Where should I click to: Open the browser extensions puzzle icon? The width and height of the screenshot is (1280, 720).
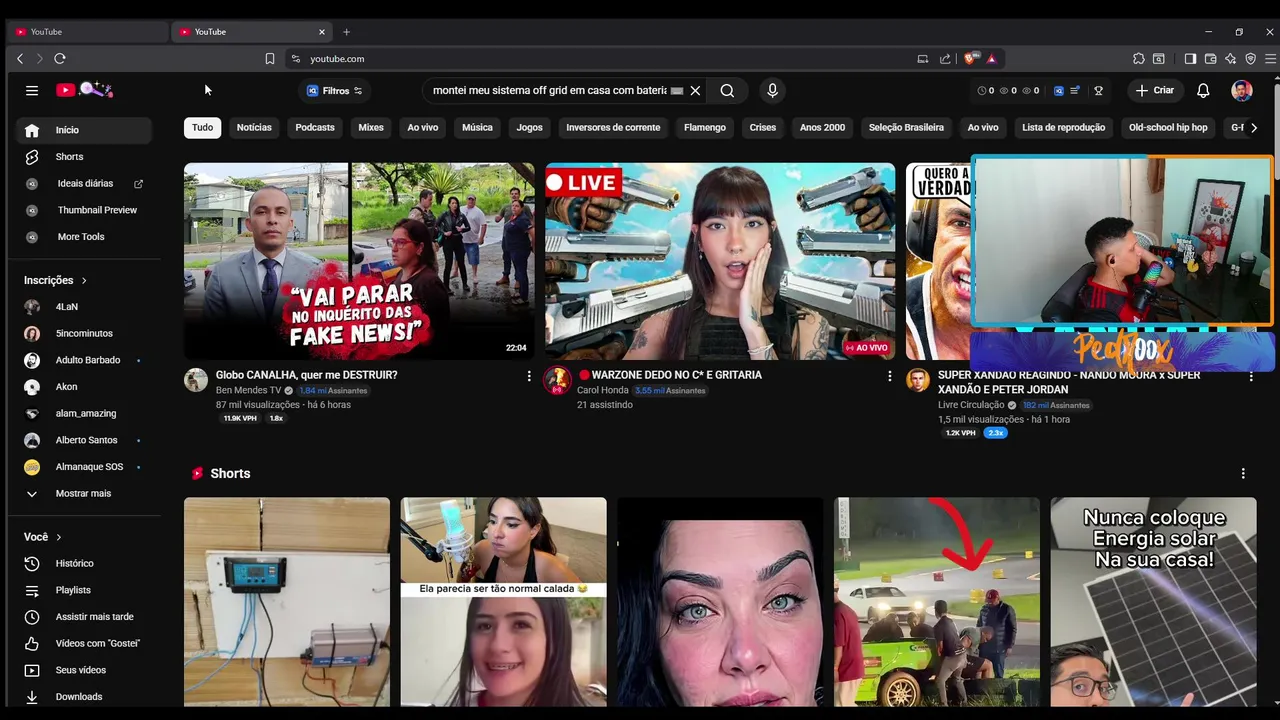[x=1139, y=59]
